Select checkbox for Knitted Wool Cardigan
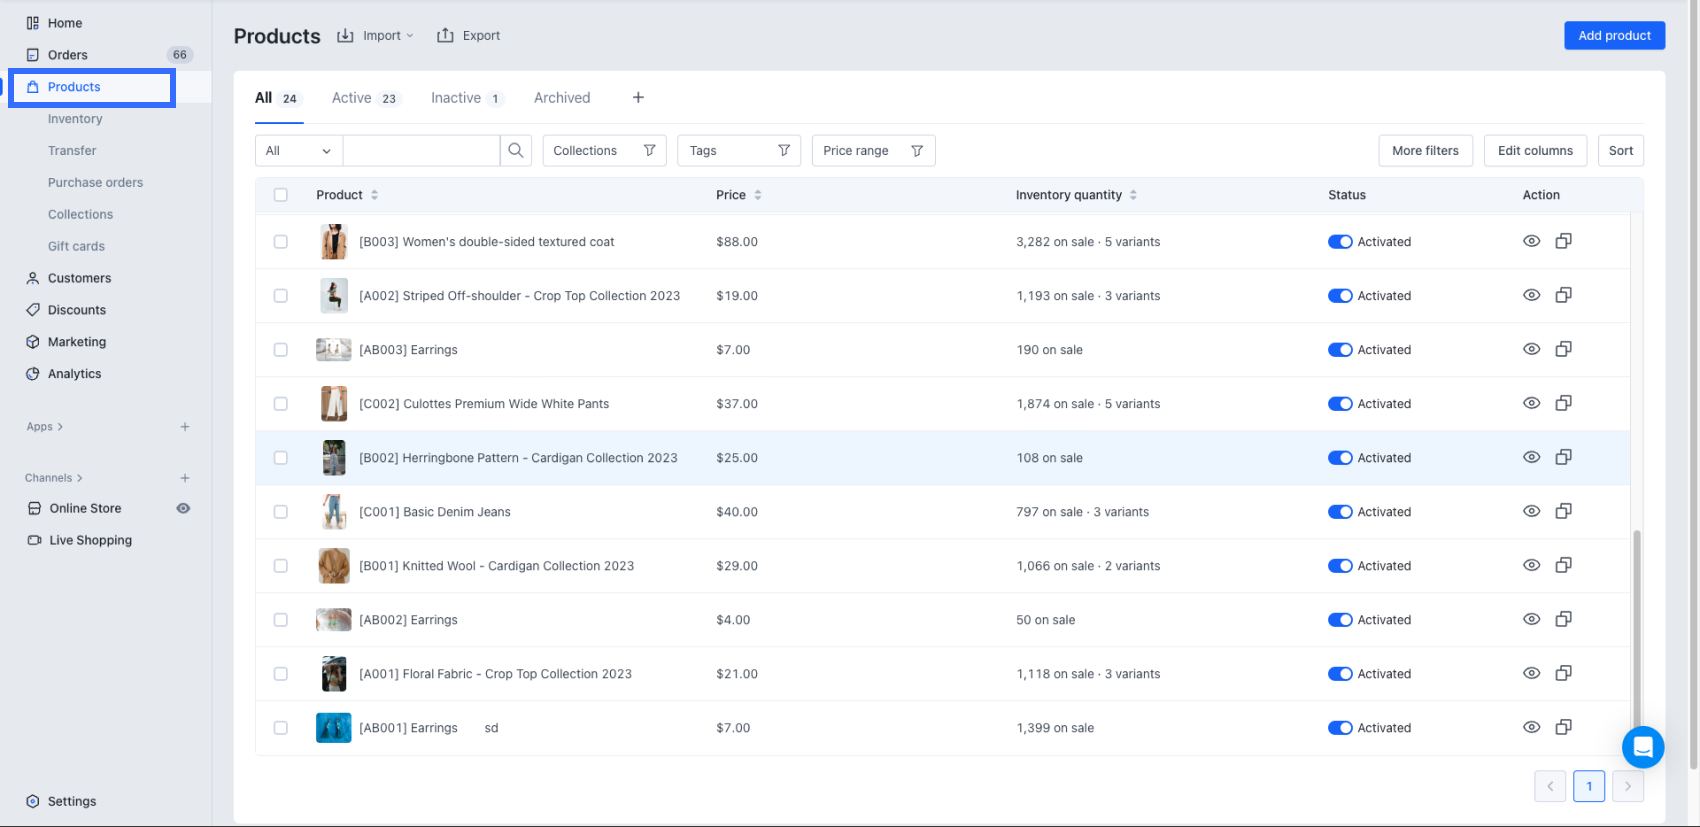This screenshot has width=1700, height=827. (281, 566)
